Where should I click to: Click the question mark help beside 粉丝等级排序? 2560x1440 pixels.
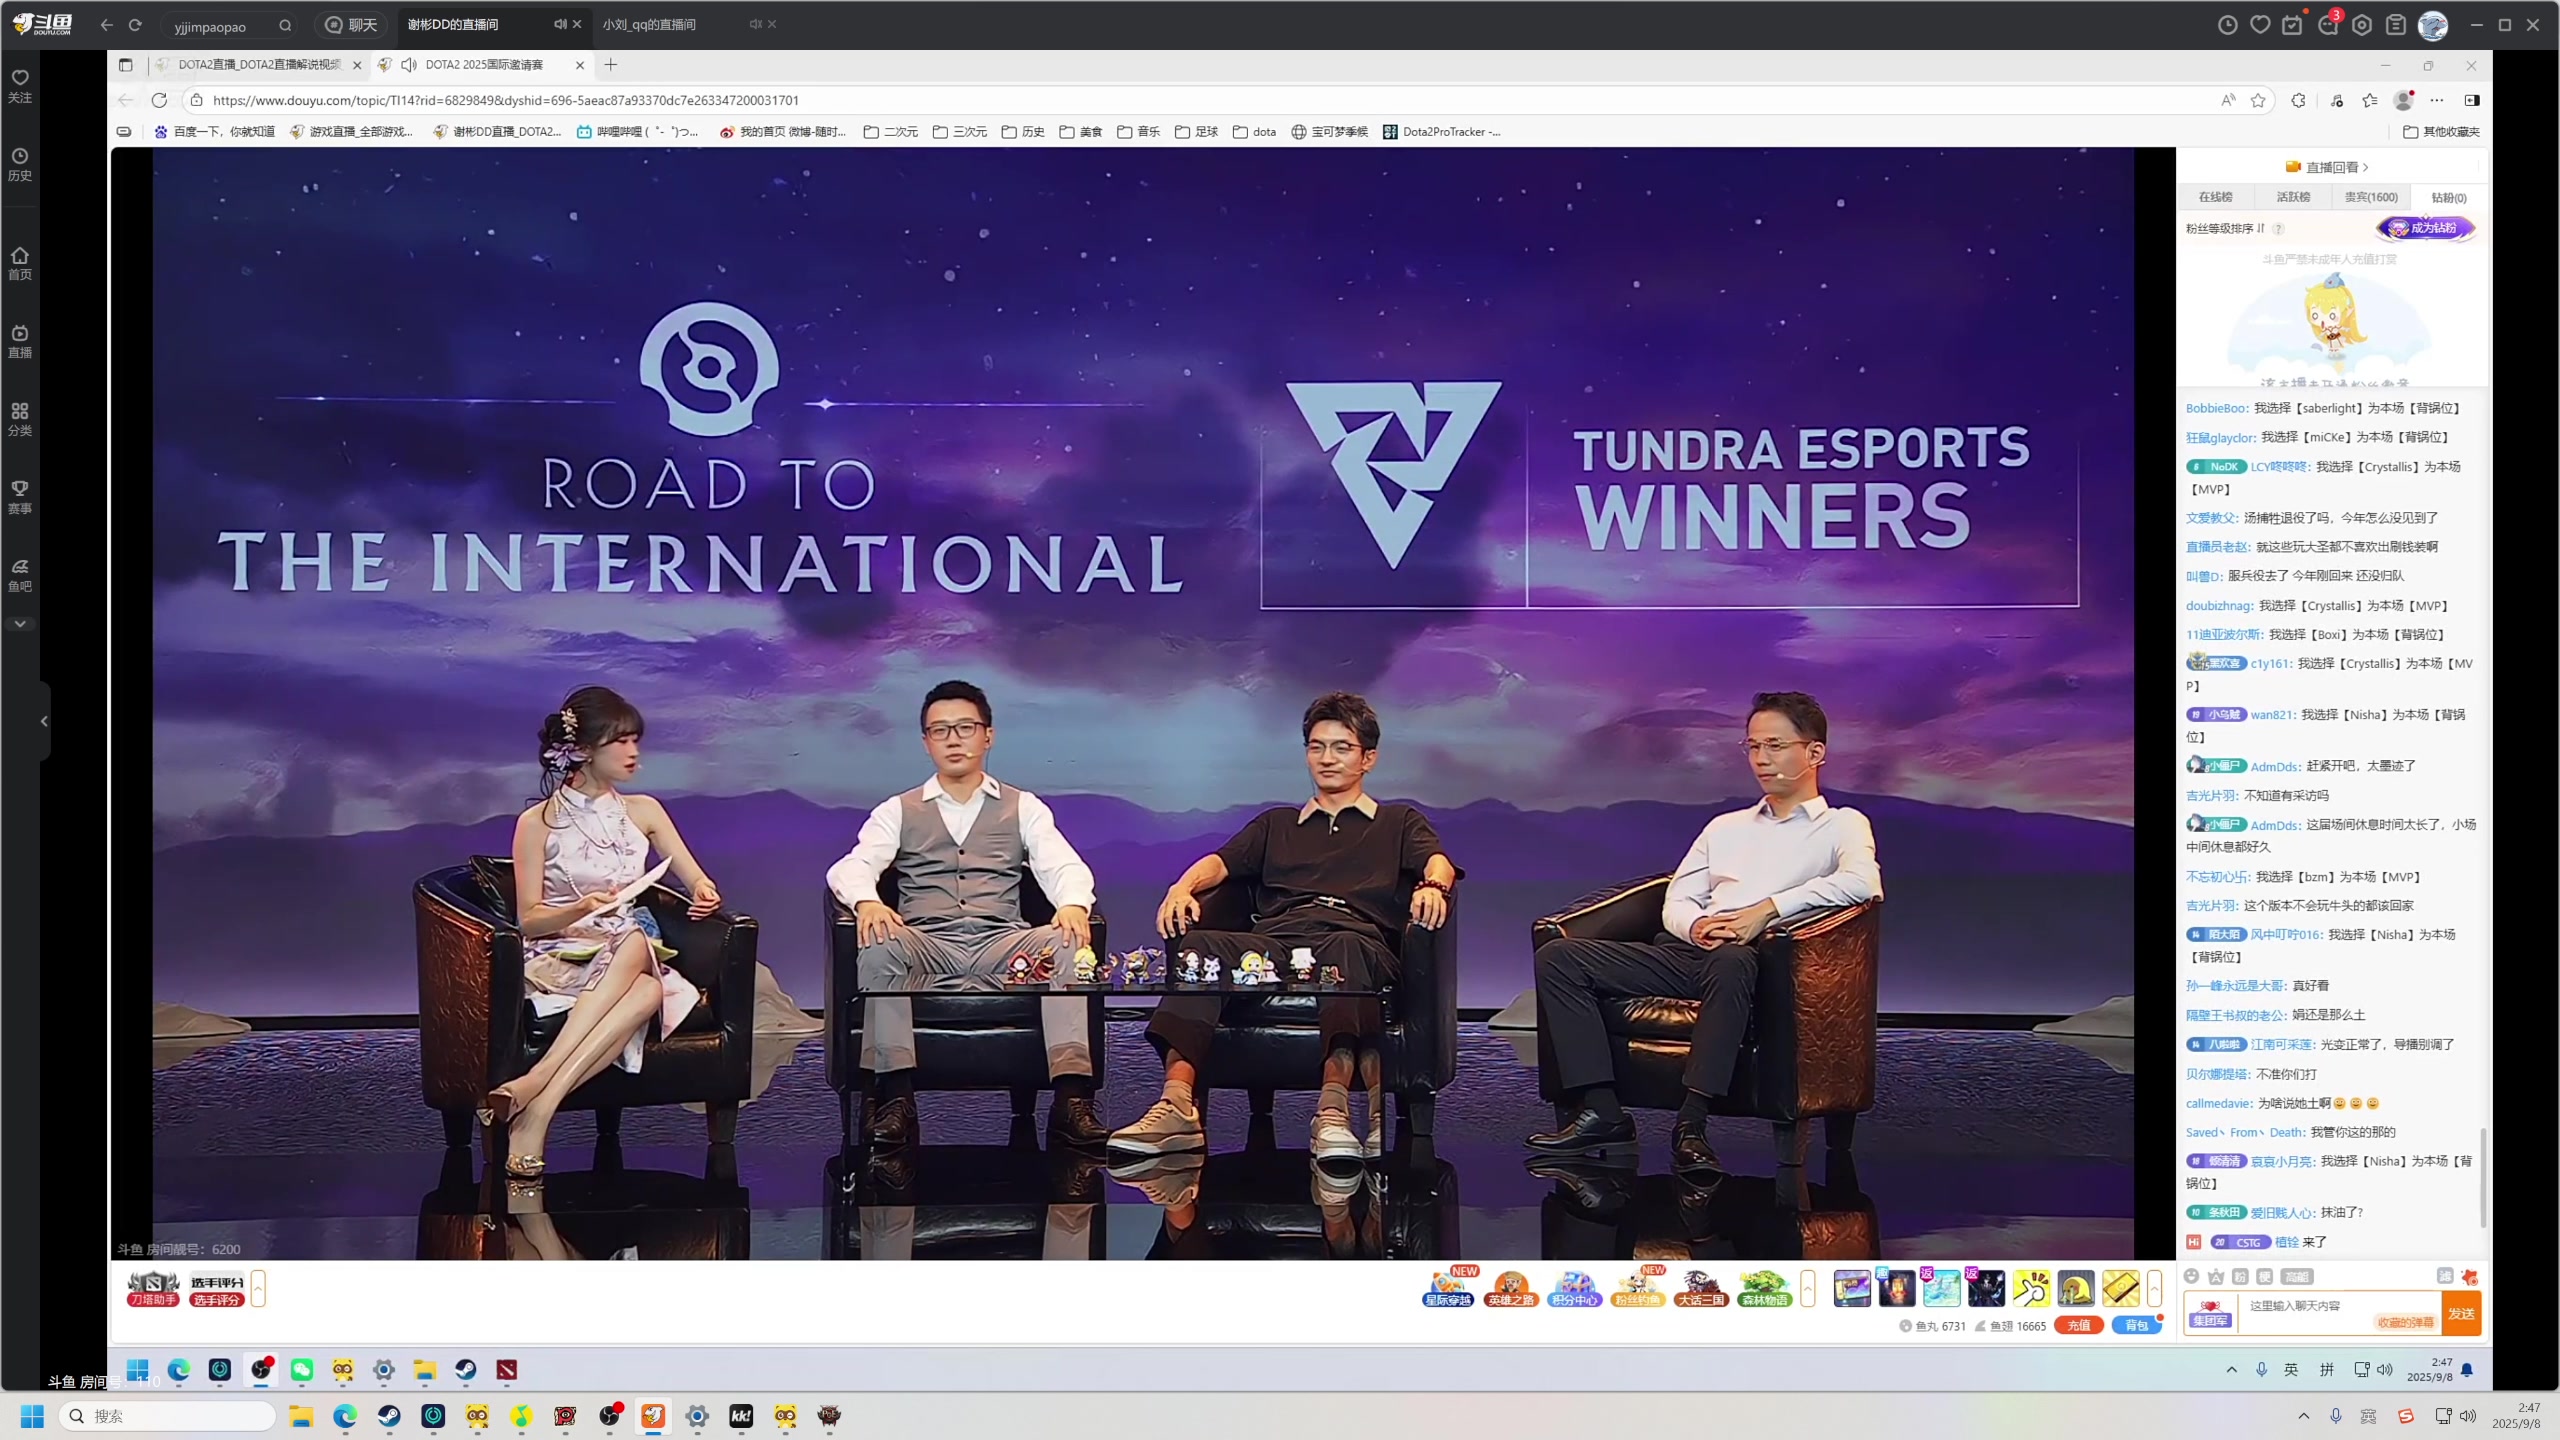tap(2278, 229)
